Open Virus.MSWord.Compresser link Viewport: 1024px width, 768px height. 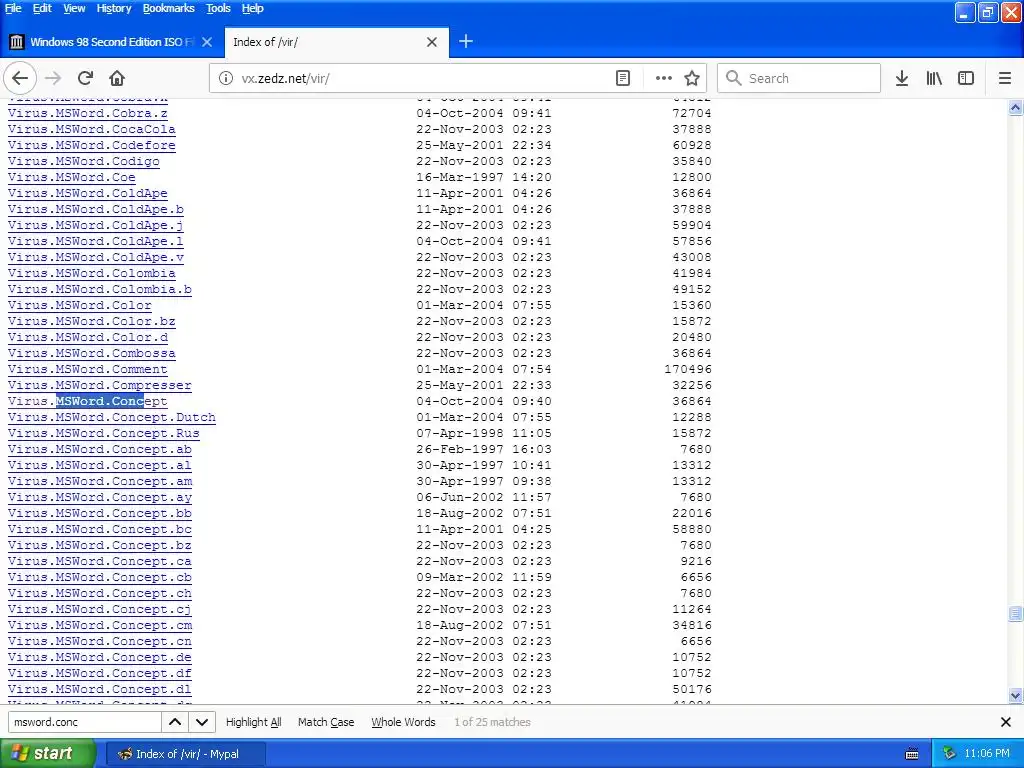tap(100, 385)
